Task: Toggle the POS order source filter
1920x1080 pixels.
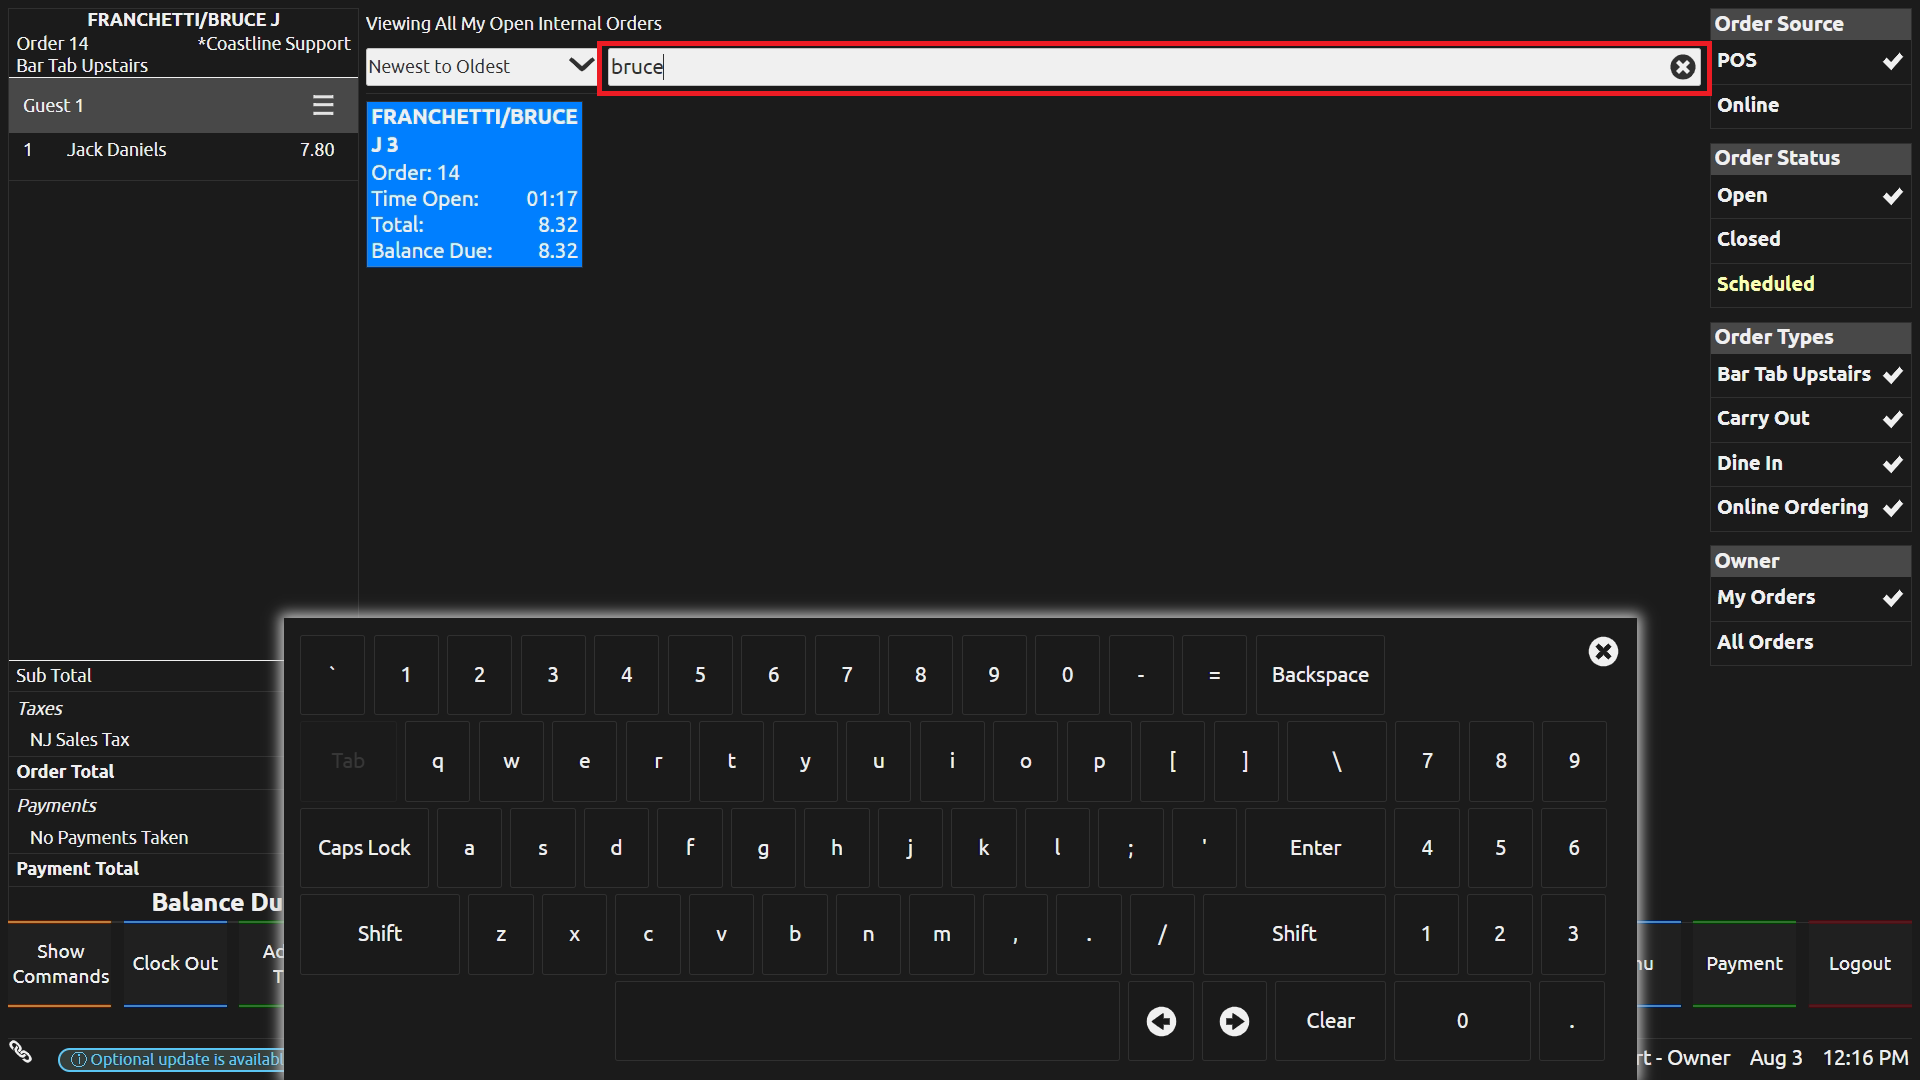Action: [x=1809, y=61]
